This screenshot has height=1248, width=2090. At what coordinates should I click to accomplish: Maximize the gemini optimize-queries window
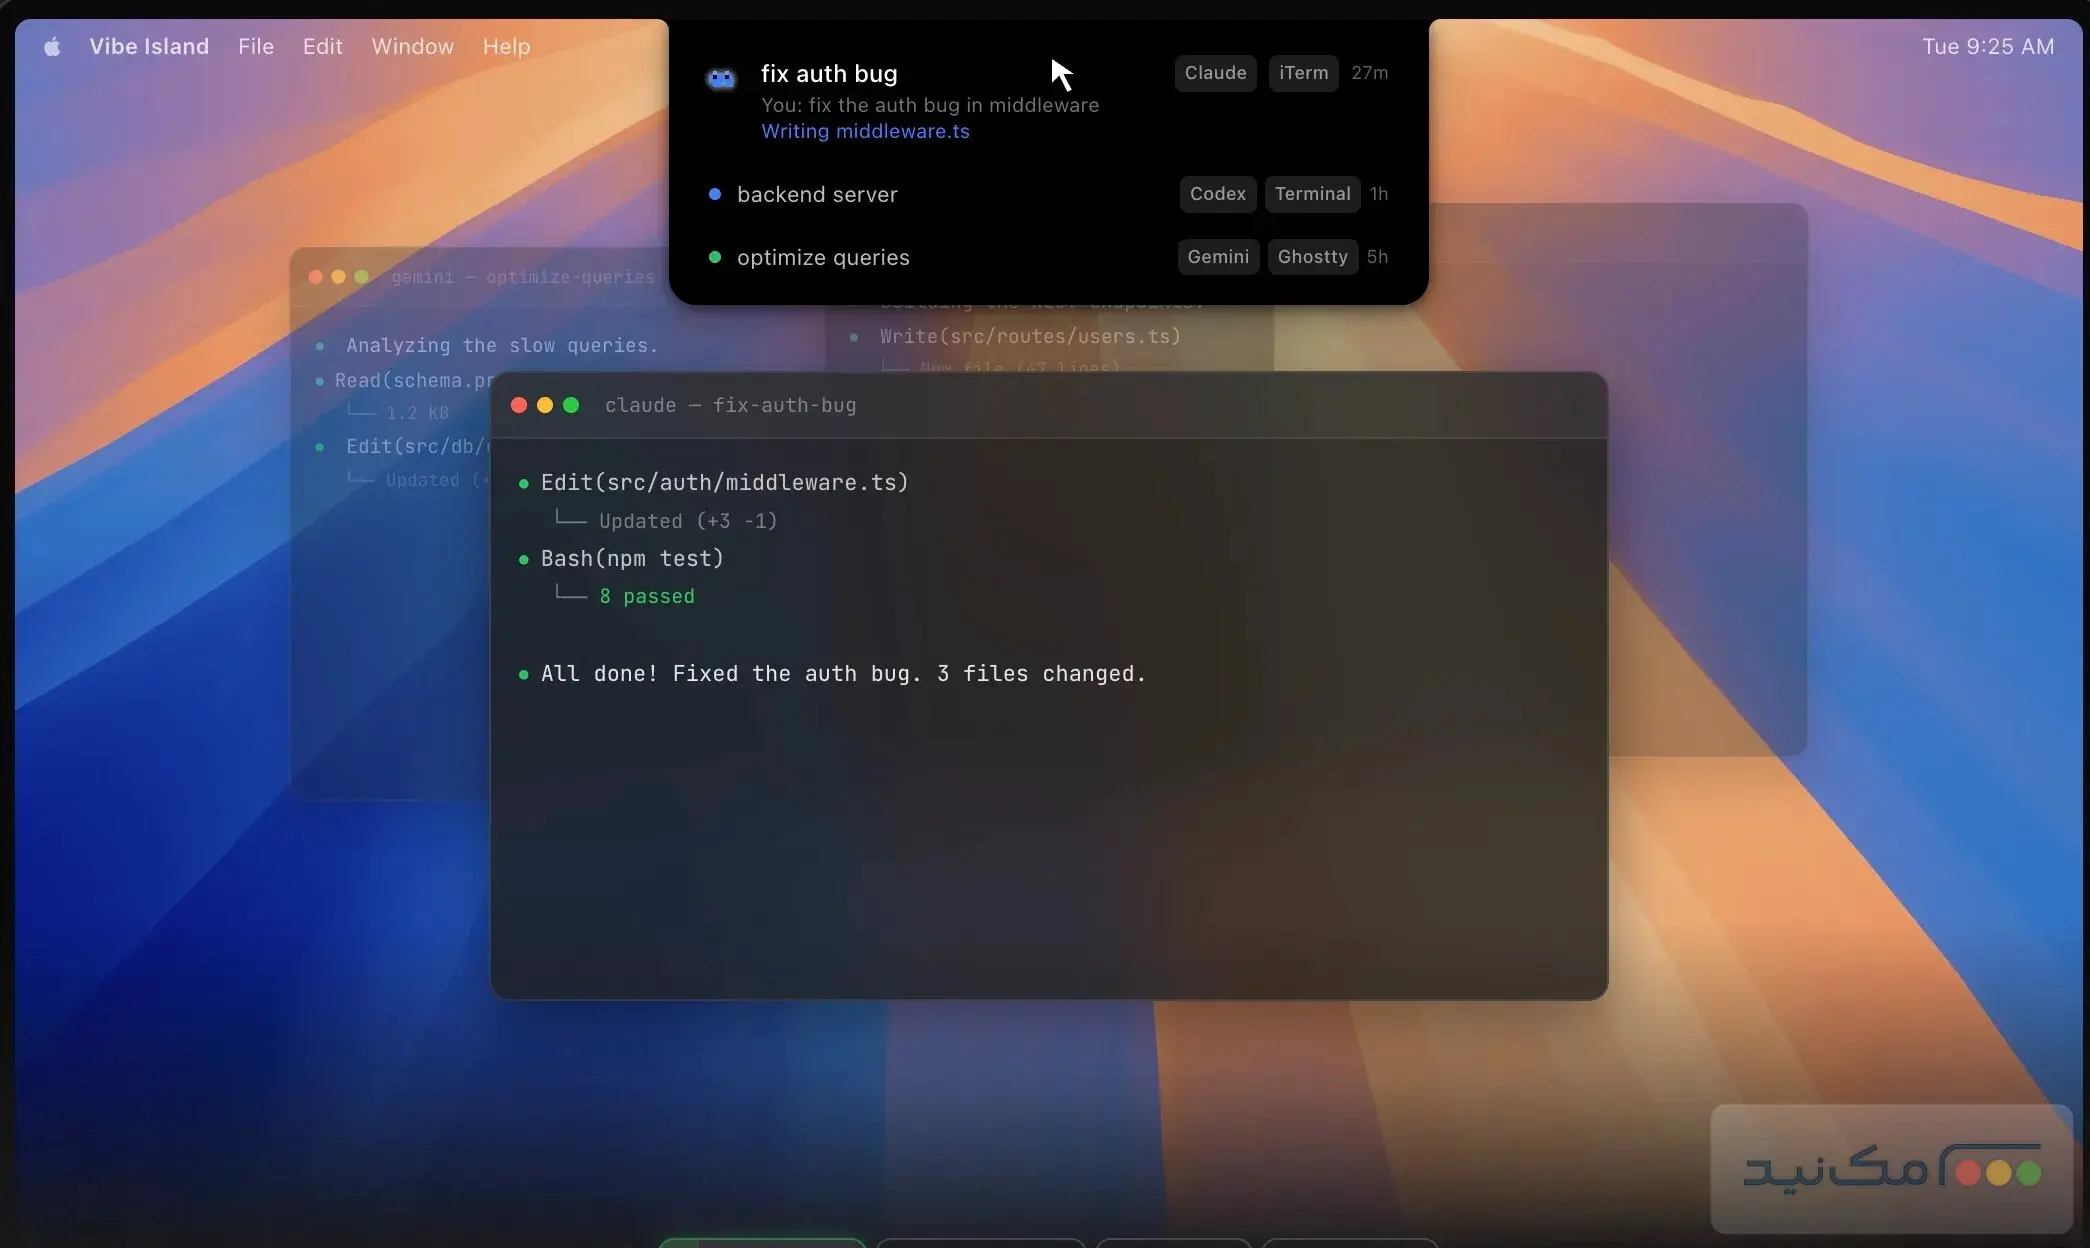coord(361,277)
